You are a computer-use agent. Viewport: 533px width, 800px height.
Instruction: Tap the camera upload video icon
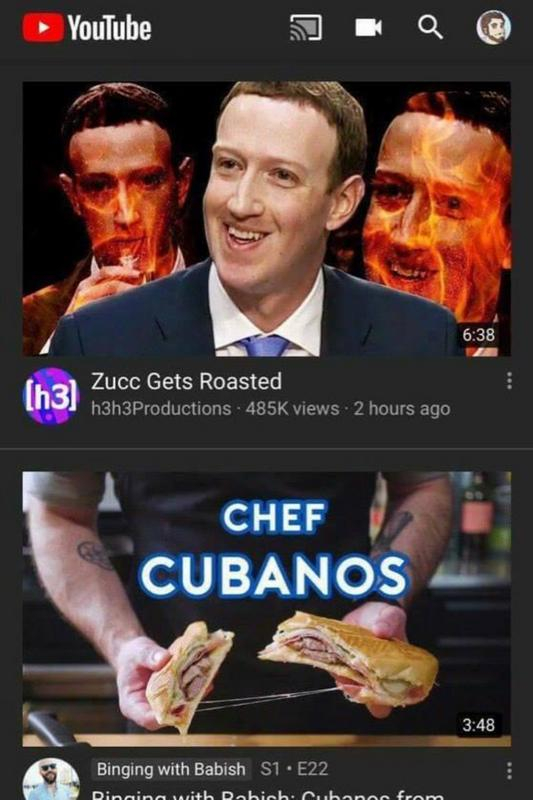pyautogui.click(x=368, y=28)
